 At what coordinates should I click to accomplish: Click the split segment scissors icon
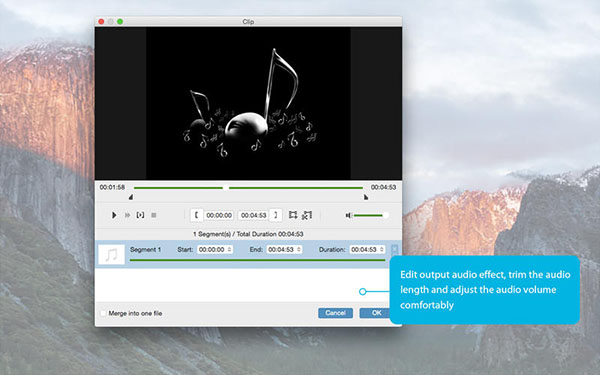[x=307, y=215]
